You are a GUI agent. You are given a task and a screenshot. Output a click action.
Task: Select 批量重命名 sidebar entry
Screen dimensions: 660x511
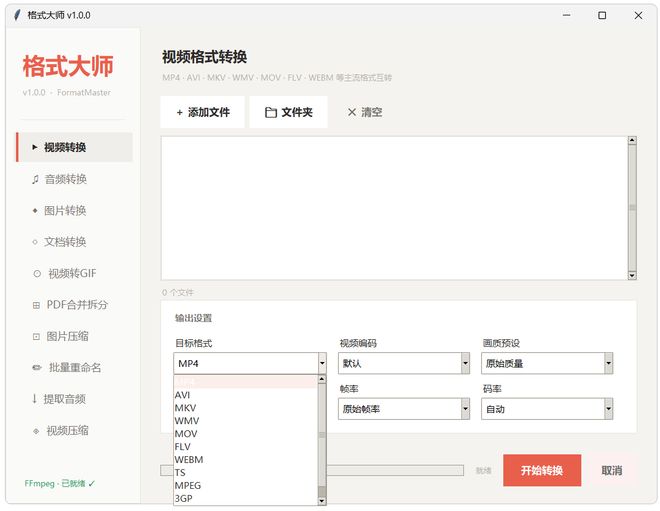pos(75,367)
